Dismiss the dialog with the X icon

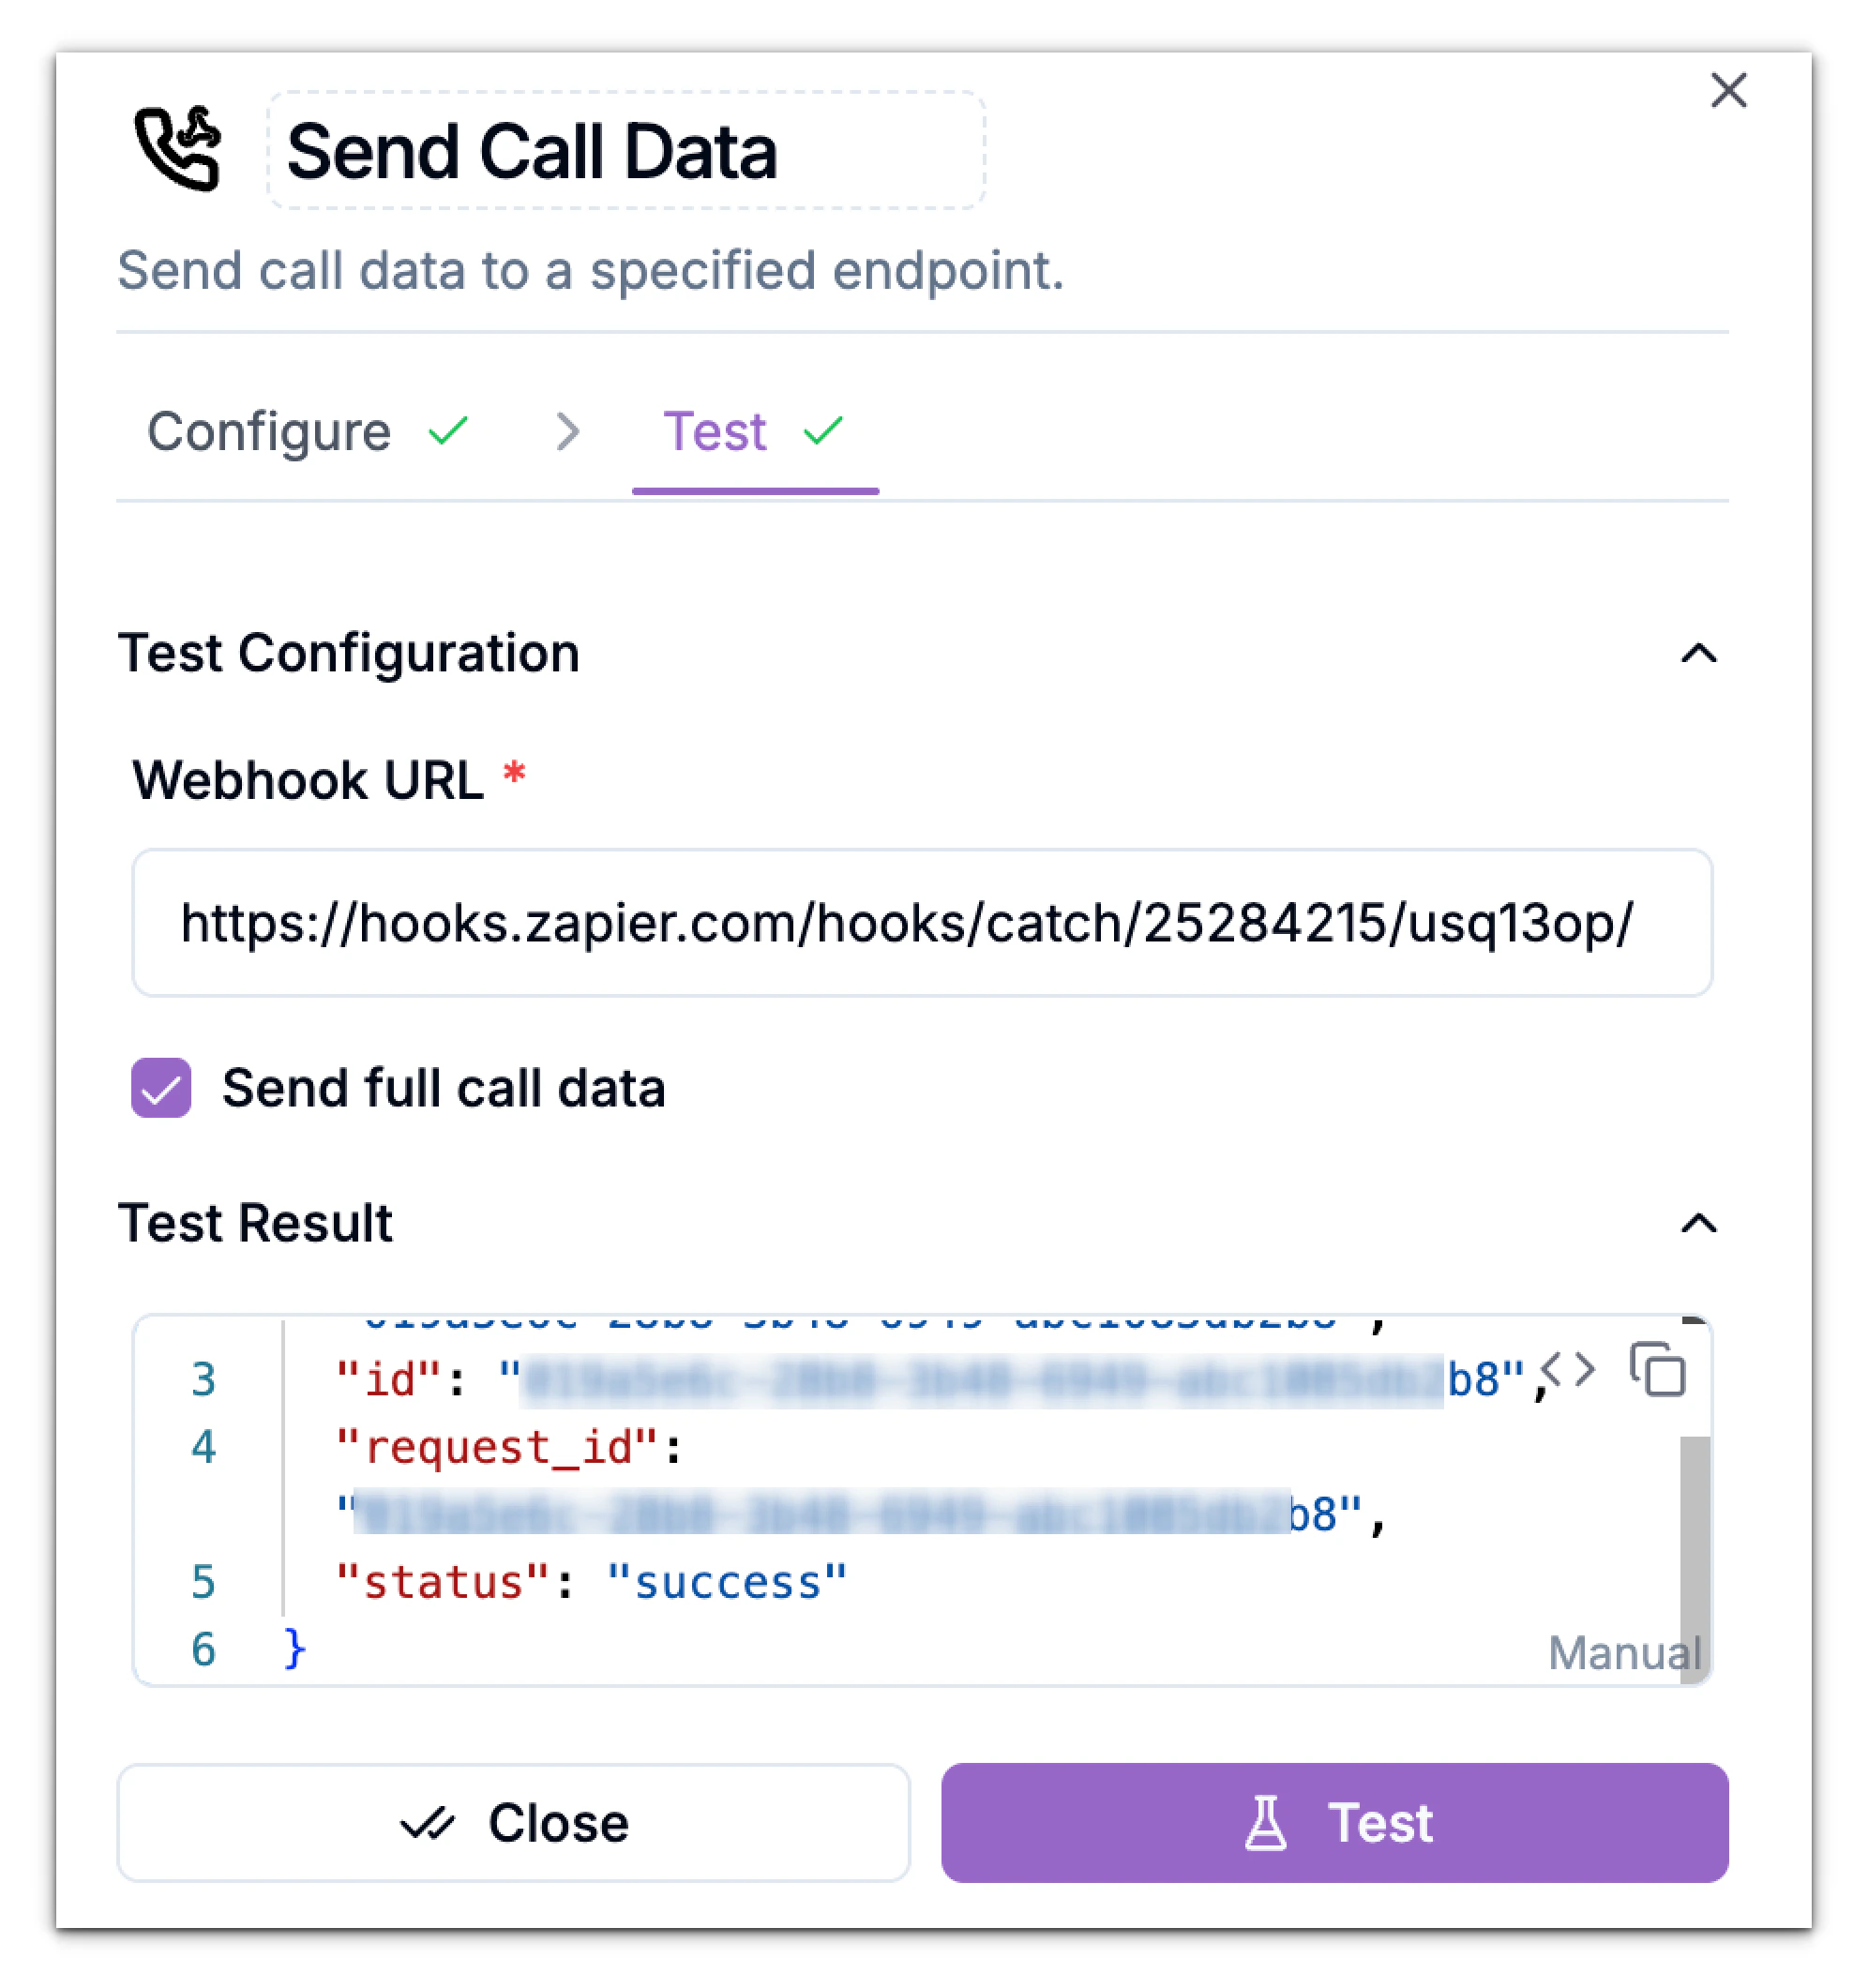pyautogui.click(x=1728, y=91)
